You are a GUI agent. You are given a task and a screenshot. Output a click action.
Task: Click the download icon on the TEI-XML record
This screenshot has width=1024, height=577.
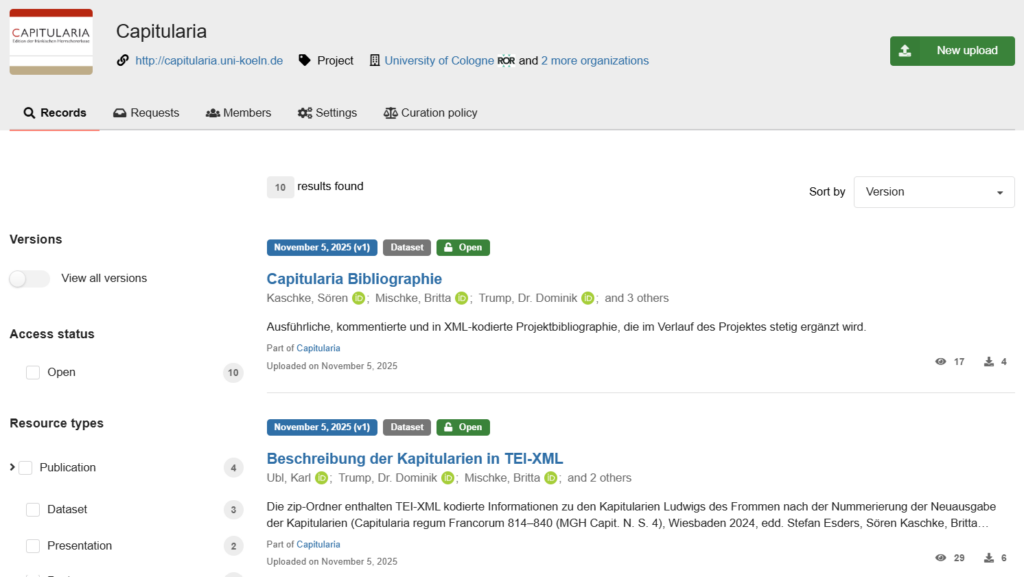pyautogui.click(x=990, y=557)
